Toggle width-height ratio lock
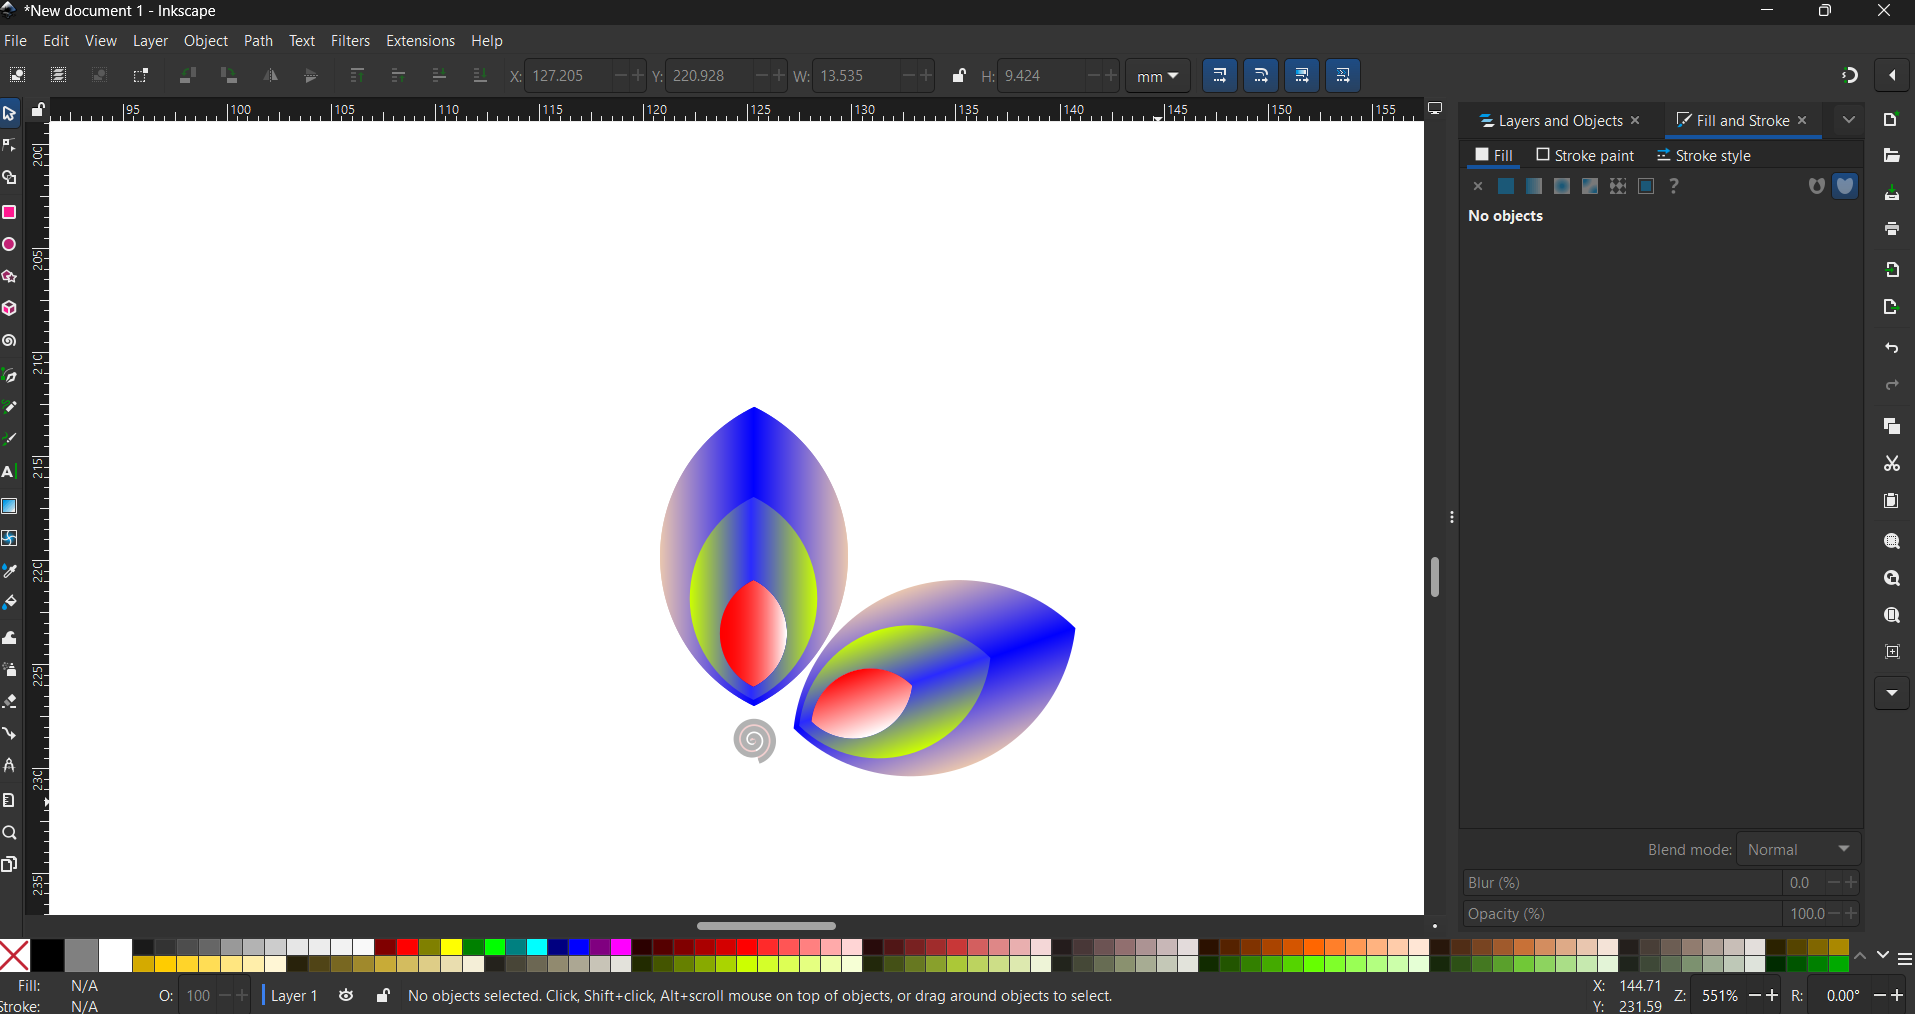 point(959,76)
